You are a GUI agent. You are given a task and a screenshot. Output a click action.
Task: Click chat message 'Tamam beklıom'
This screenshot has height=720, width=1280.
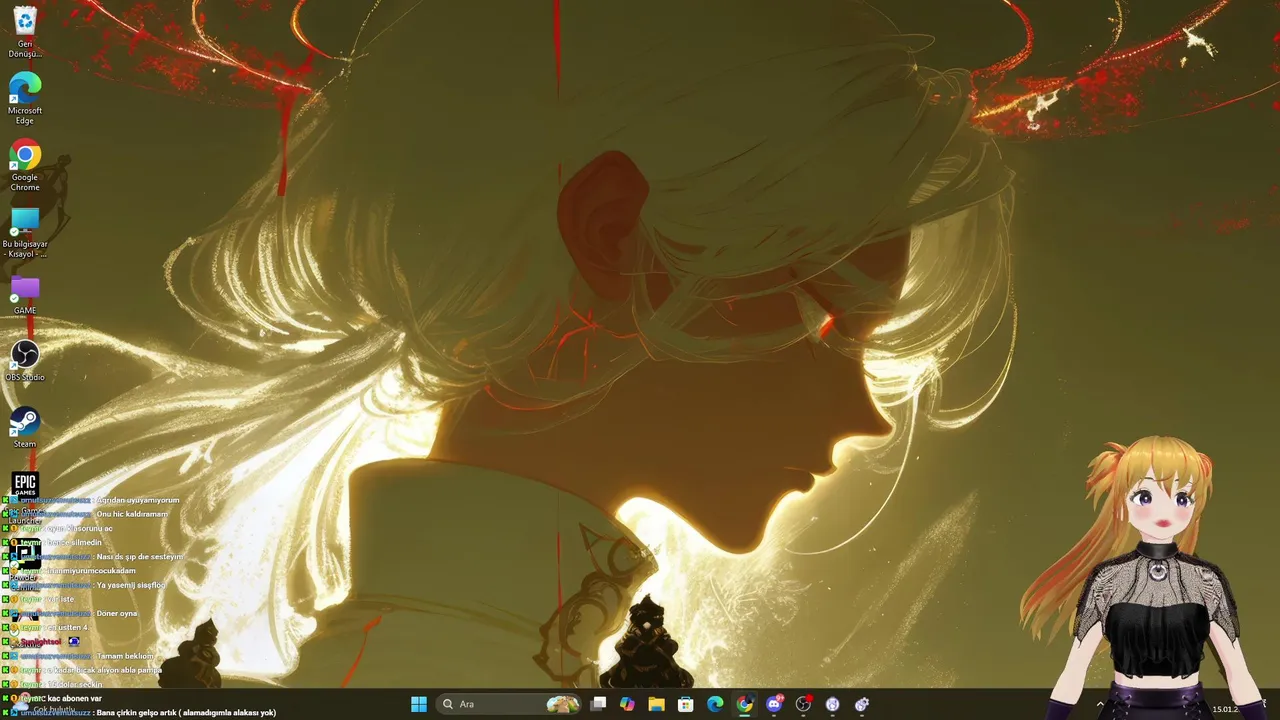point(125,656)
